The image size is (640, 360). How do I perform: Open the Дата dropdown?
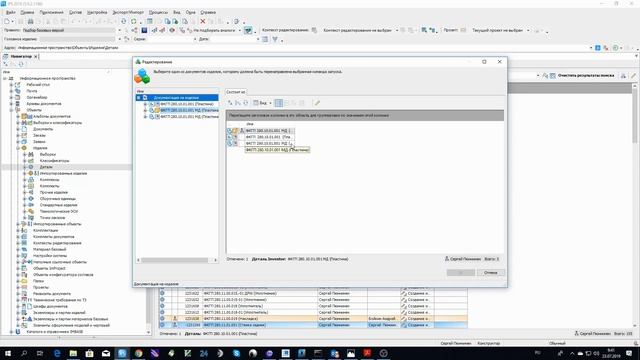[258, 39]
